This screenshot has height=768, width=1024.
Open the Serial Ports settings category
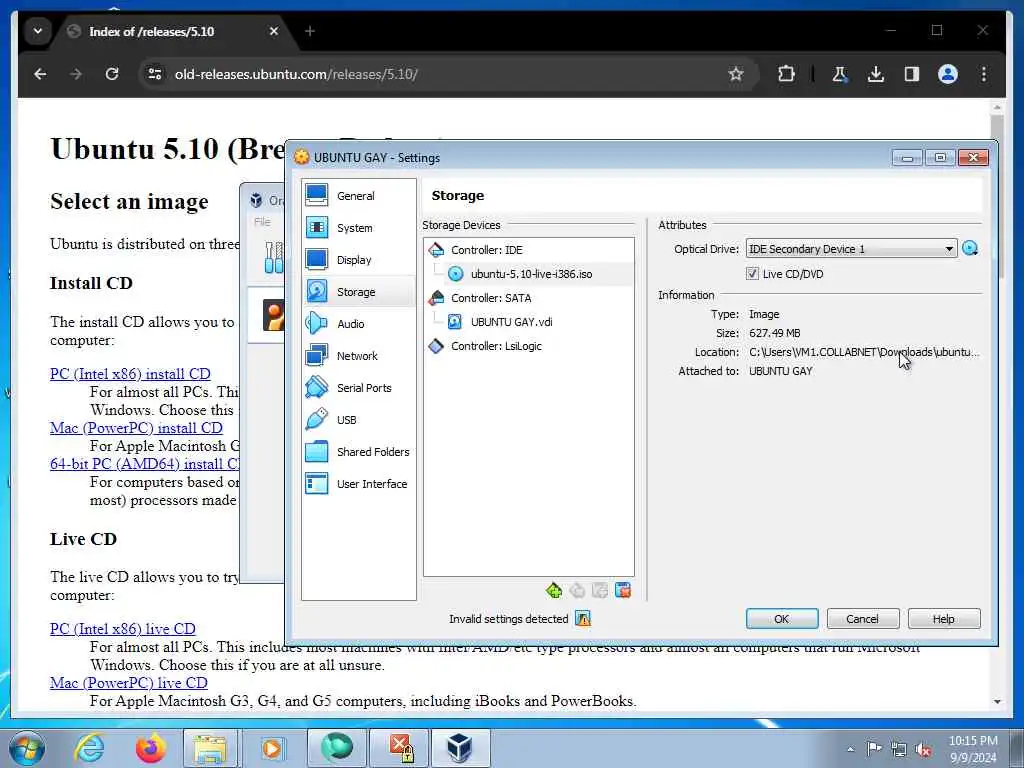coord(358,387)
